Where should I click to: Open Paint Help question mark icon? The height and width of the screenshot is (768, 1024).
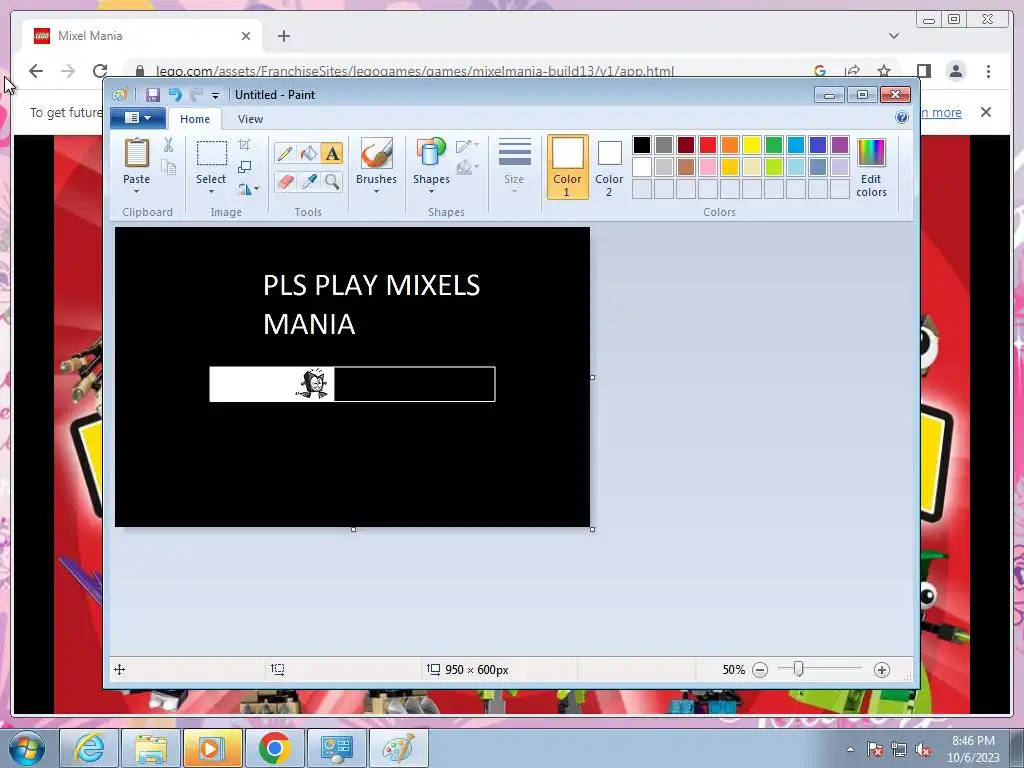[x=902, y=118]
